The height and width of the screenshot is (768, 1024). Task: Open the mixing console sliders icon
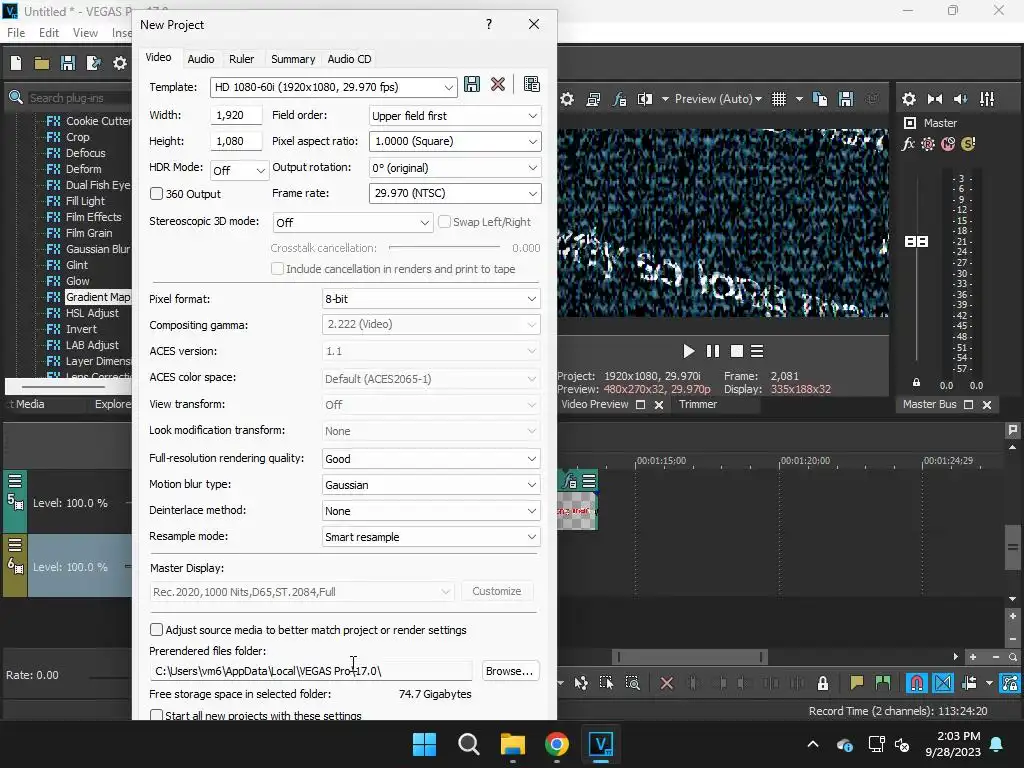click(987, 99)
